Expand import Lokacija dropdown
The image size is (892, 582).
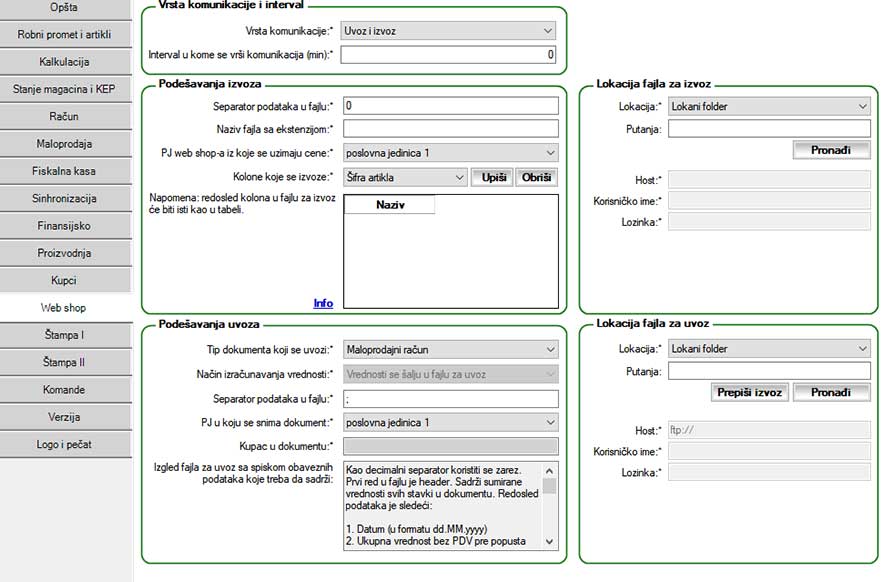(769, 349)
